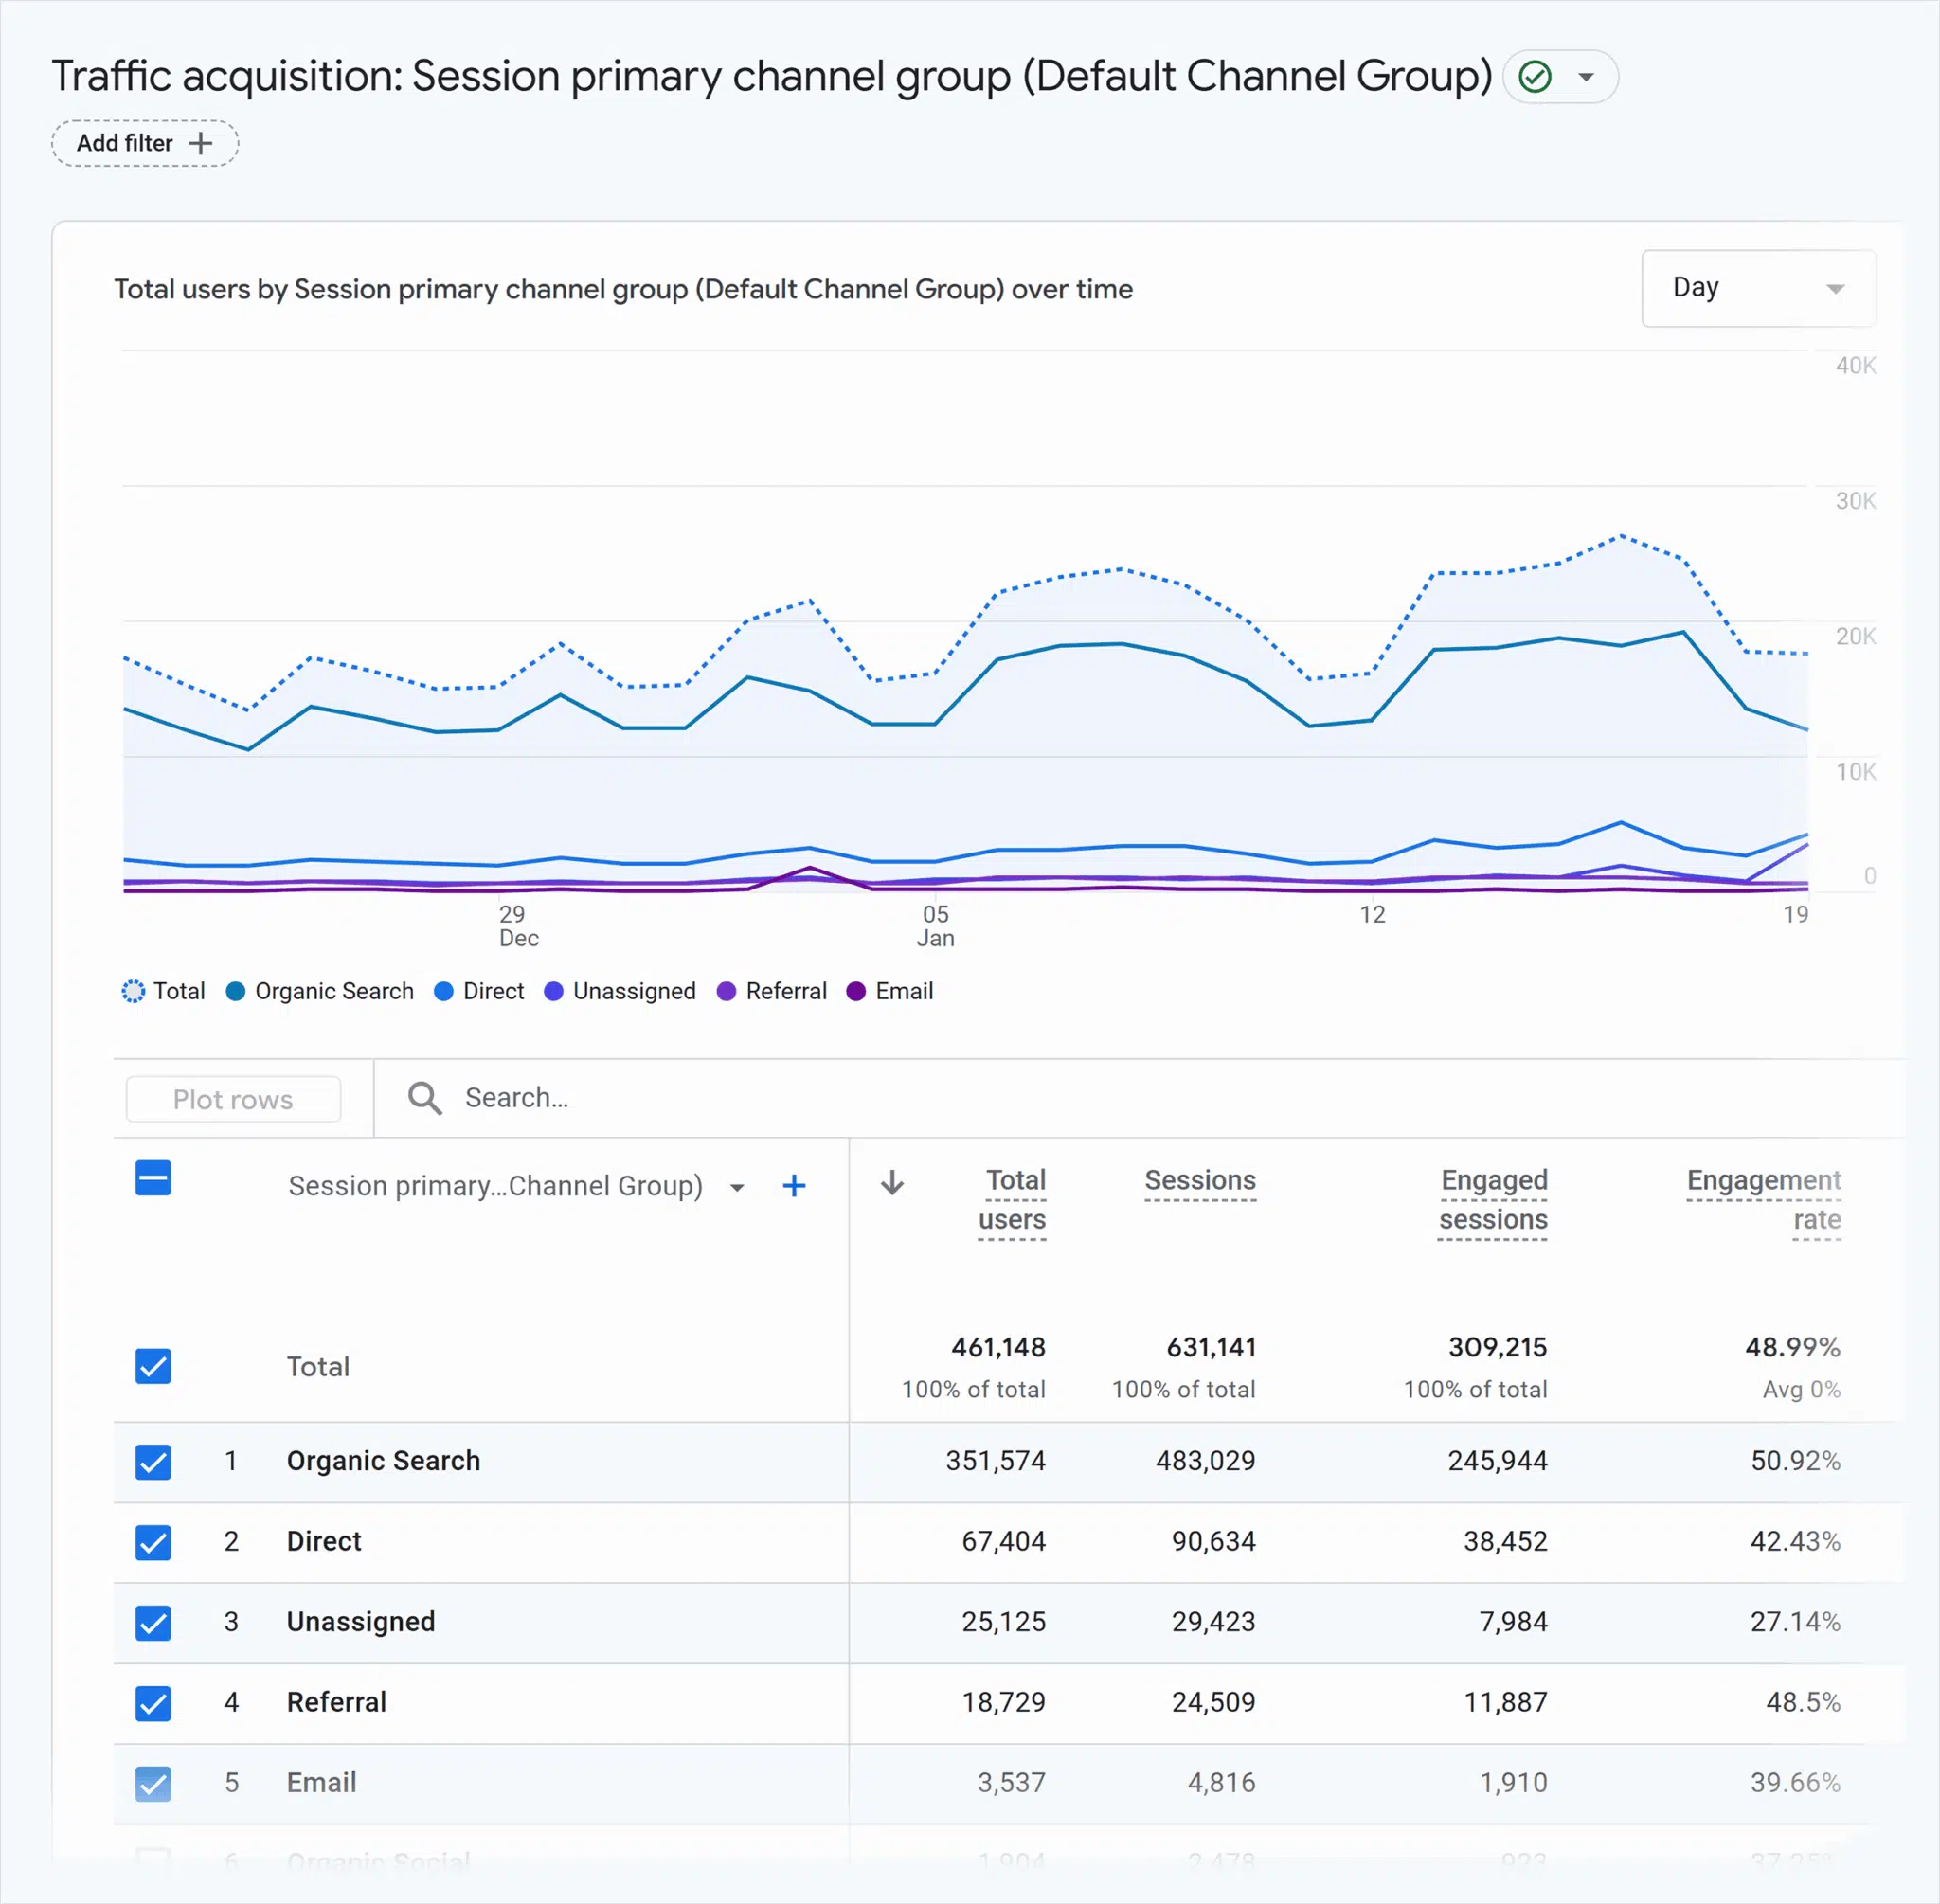Click the 39.66% Email engagement rate cell
Image resolution: width=1940 pixels, height=1904 pixels.
click(x=1795, y=1782)
